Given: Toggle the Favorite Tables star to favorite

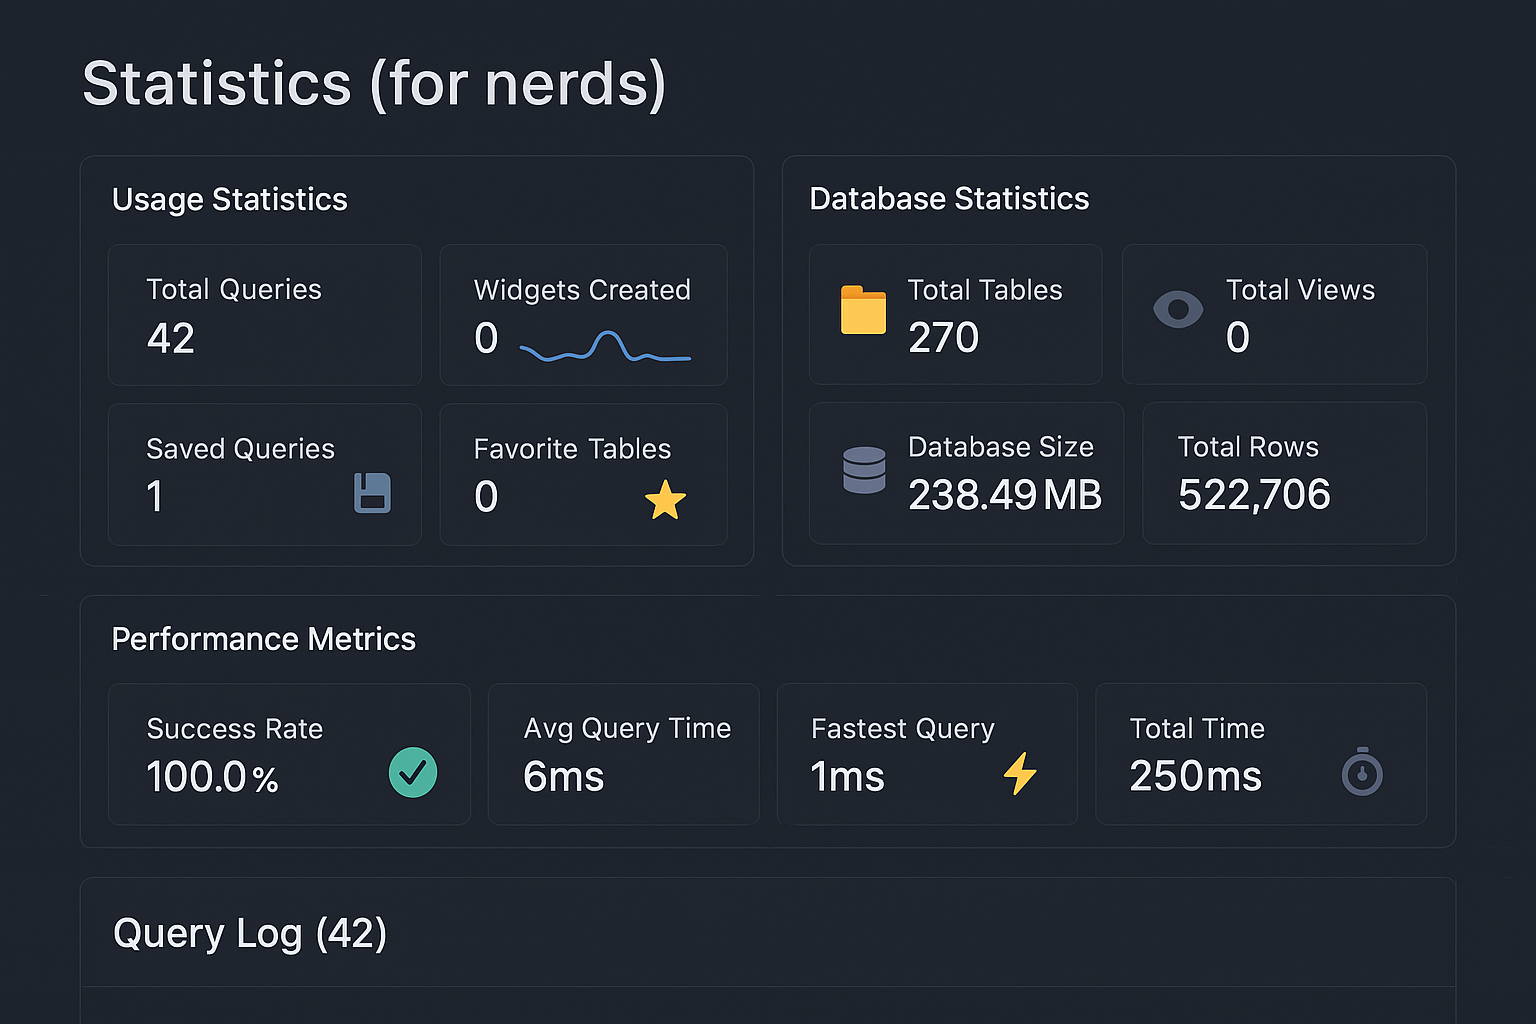Looking at the screenshot, I should pyautogui.click(x=665, y=501).
